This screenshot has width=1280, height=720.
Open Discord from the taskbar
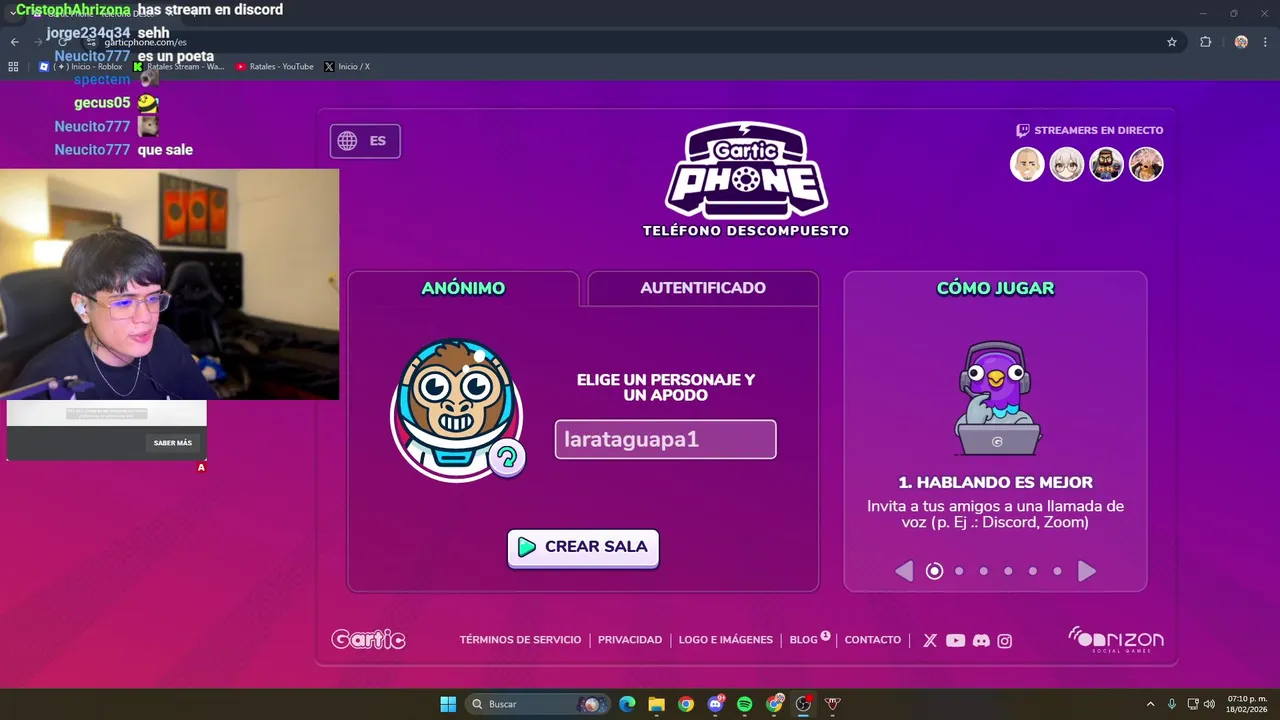pyautogui.click(x=715, y=704)
